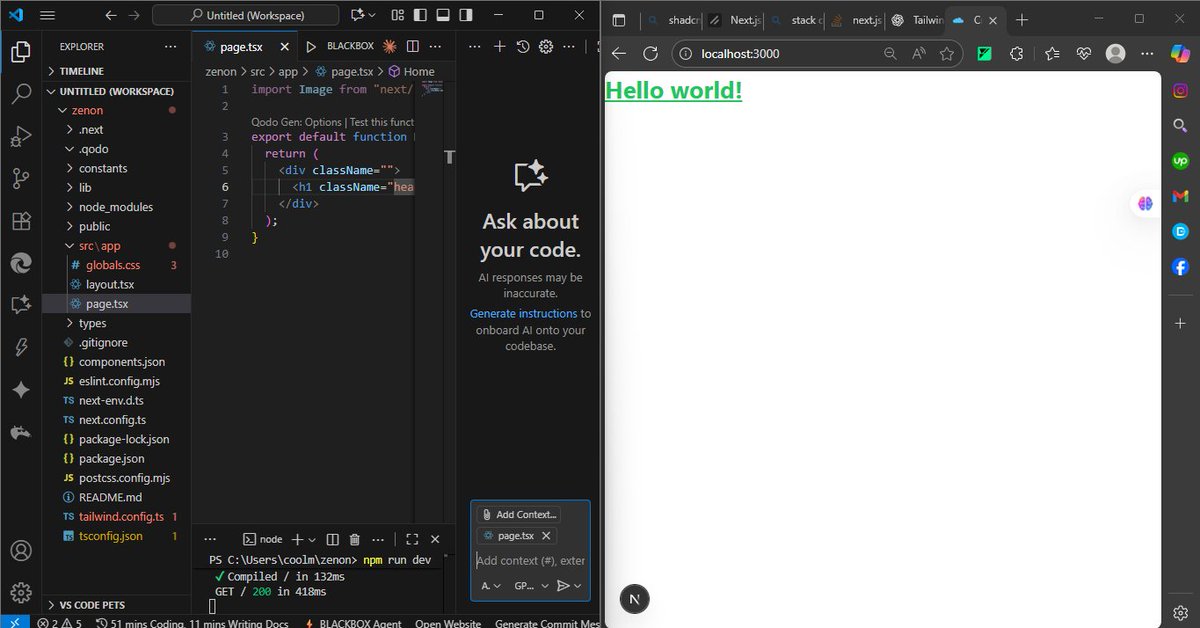Viewport: 1200px width, 628px height.
Task: Open the Search view in VS Code
Action: point(20,94)
